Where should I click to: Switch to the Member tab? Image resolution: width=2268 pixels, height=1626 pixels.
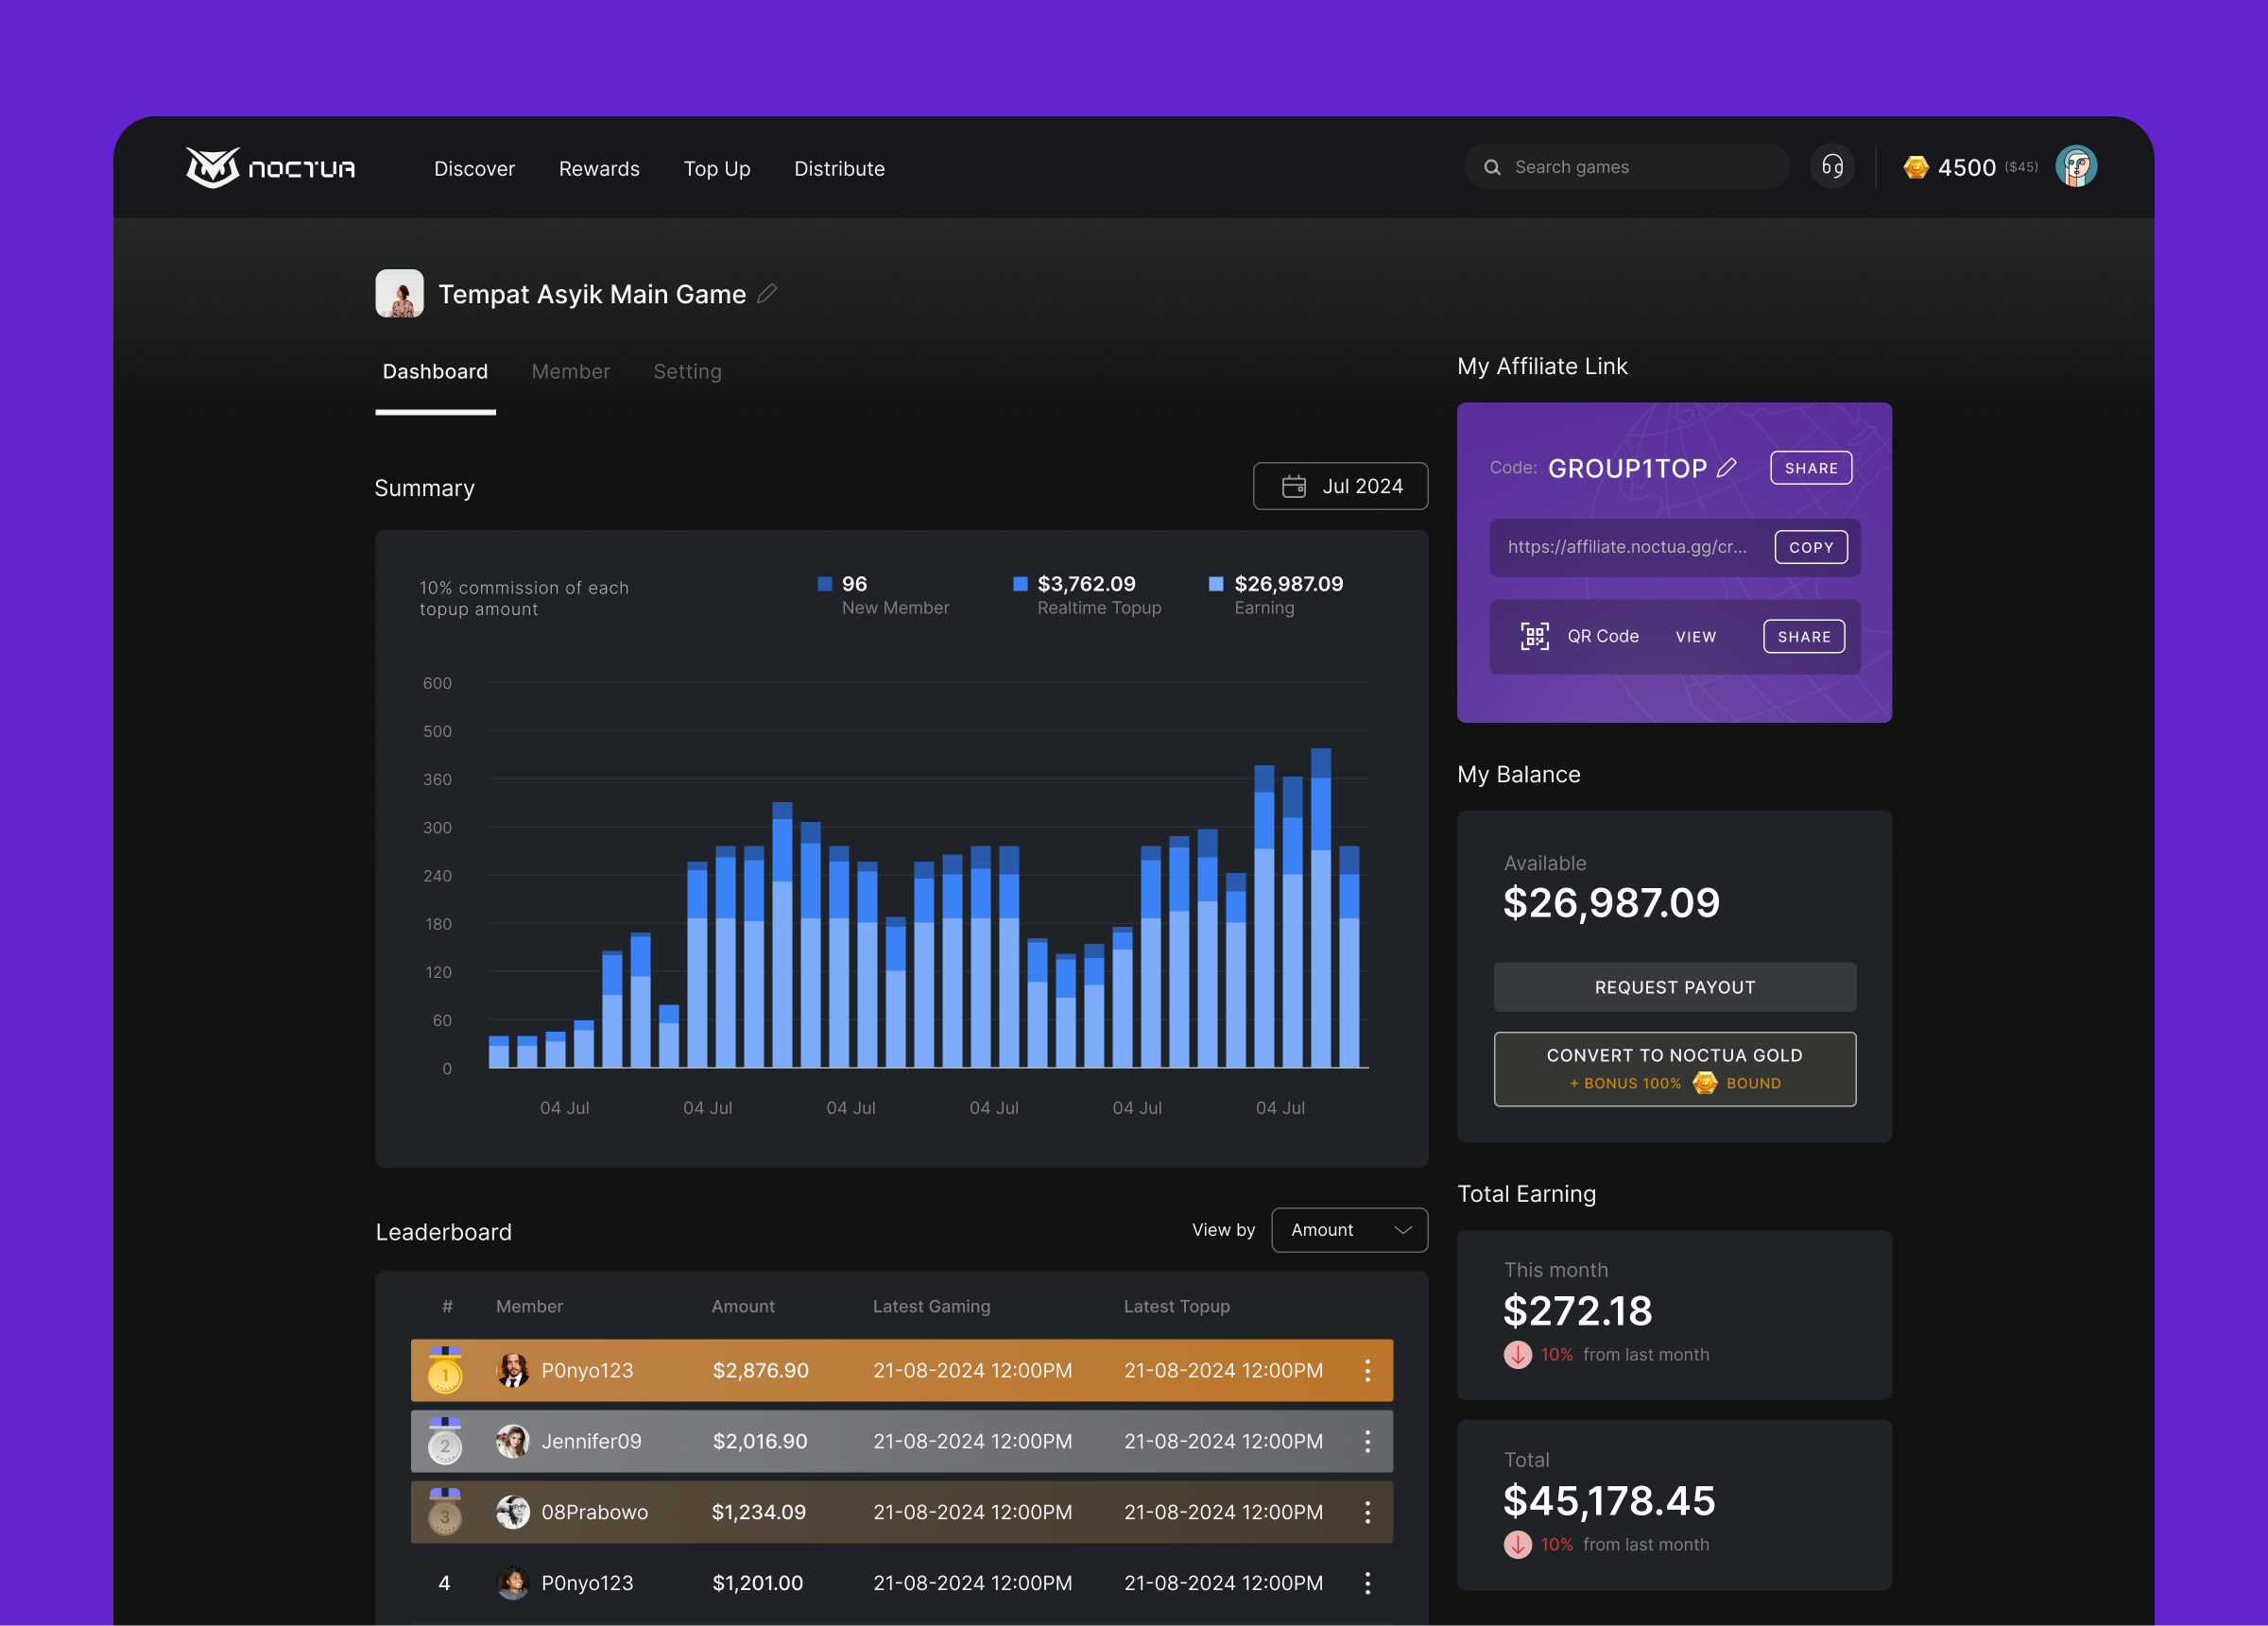pyautogui.click(x=570, y=371)
